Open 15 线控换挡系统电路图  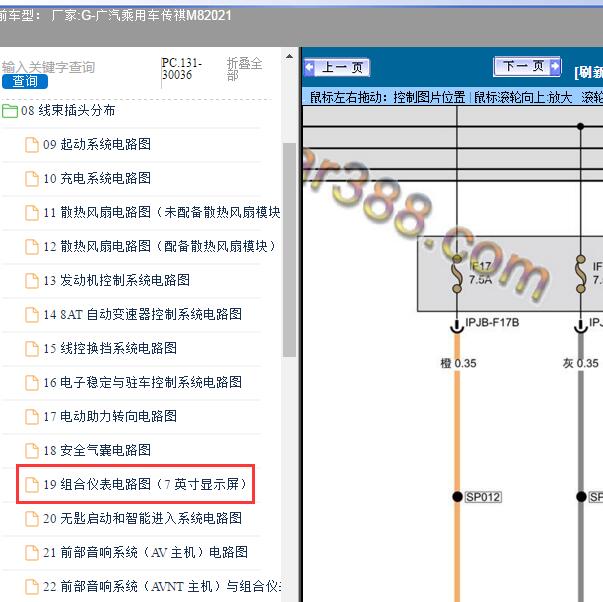click(110, 349)
